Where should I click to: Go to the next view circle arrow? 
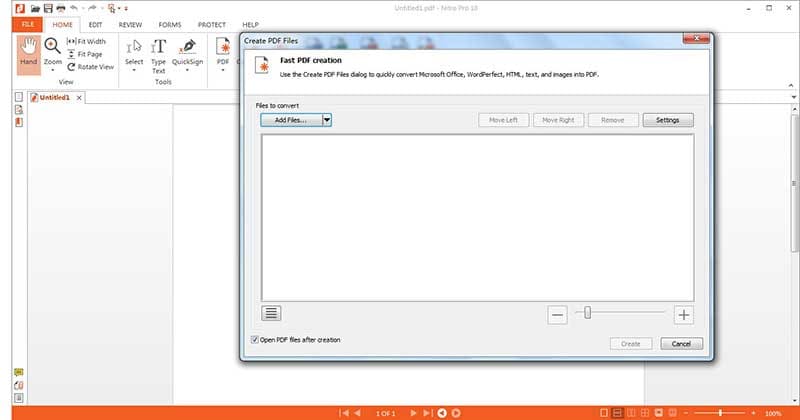456,413
